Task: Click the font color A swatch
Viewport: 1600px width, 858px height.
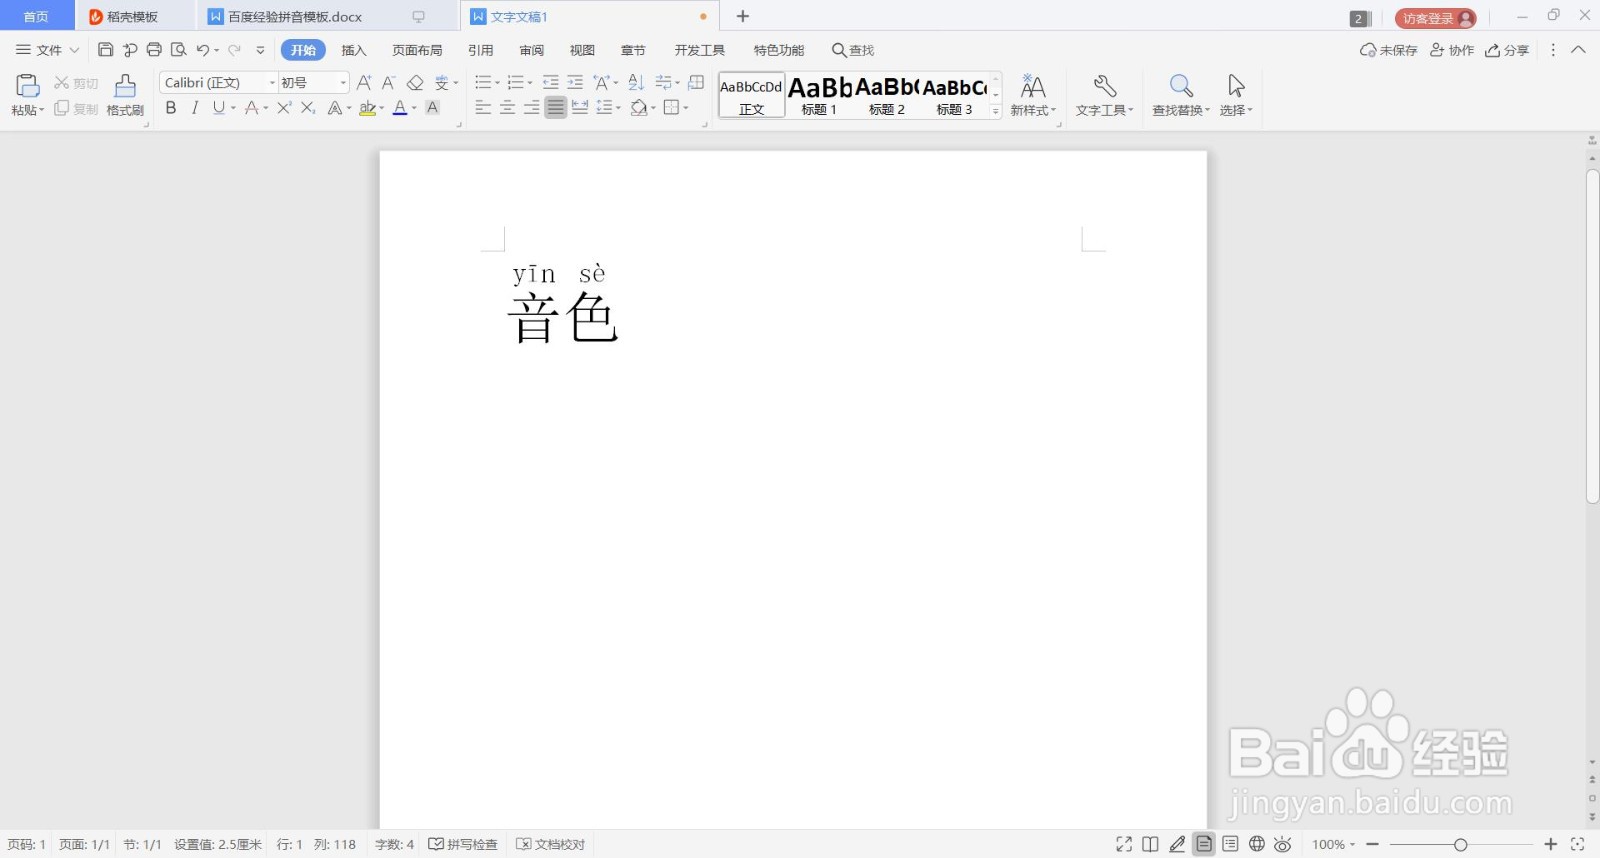Action: [x=400, y=108]
